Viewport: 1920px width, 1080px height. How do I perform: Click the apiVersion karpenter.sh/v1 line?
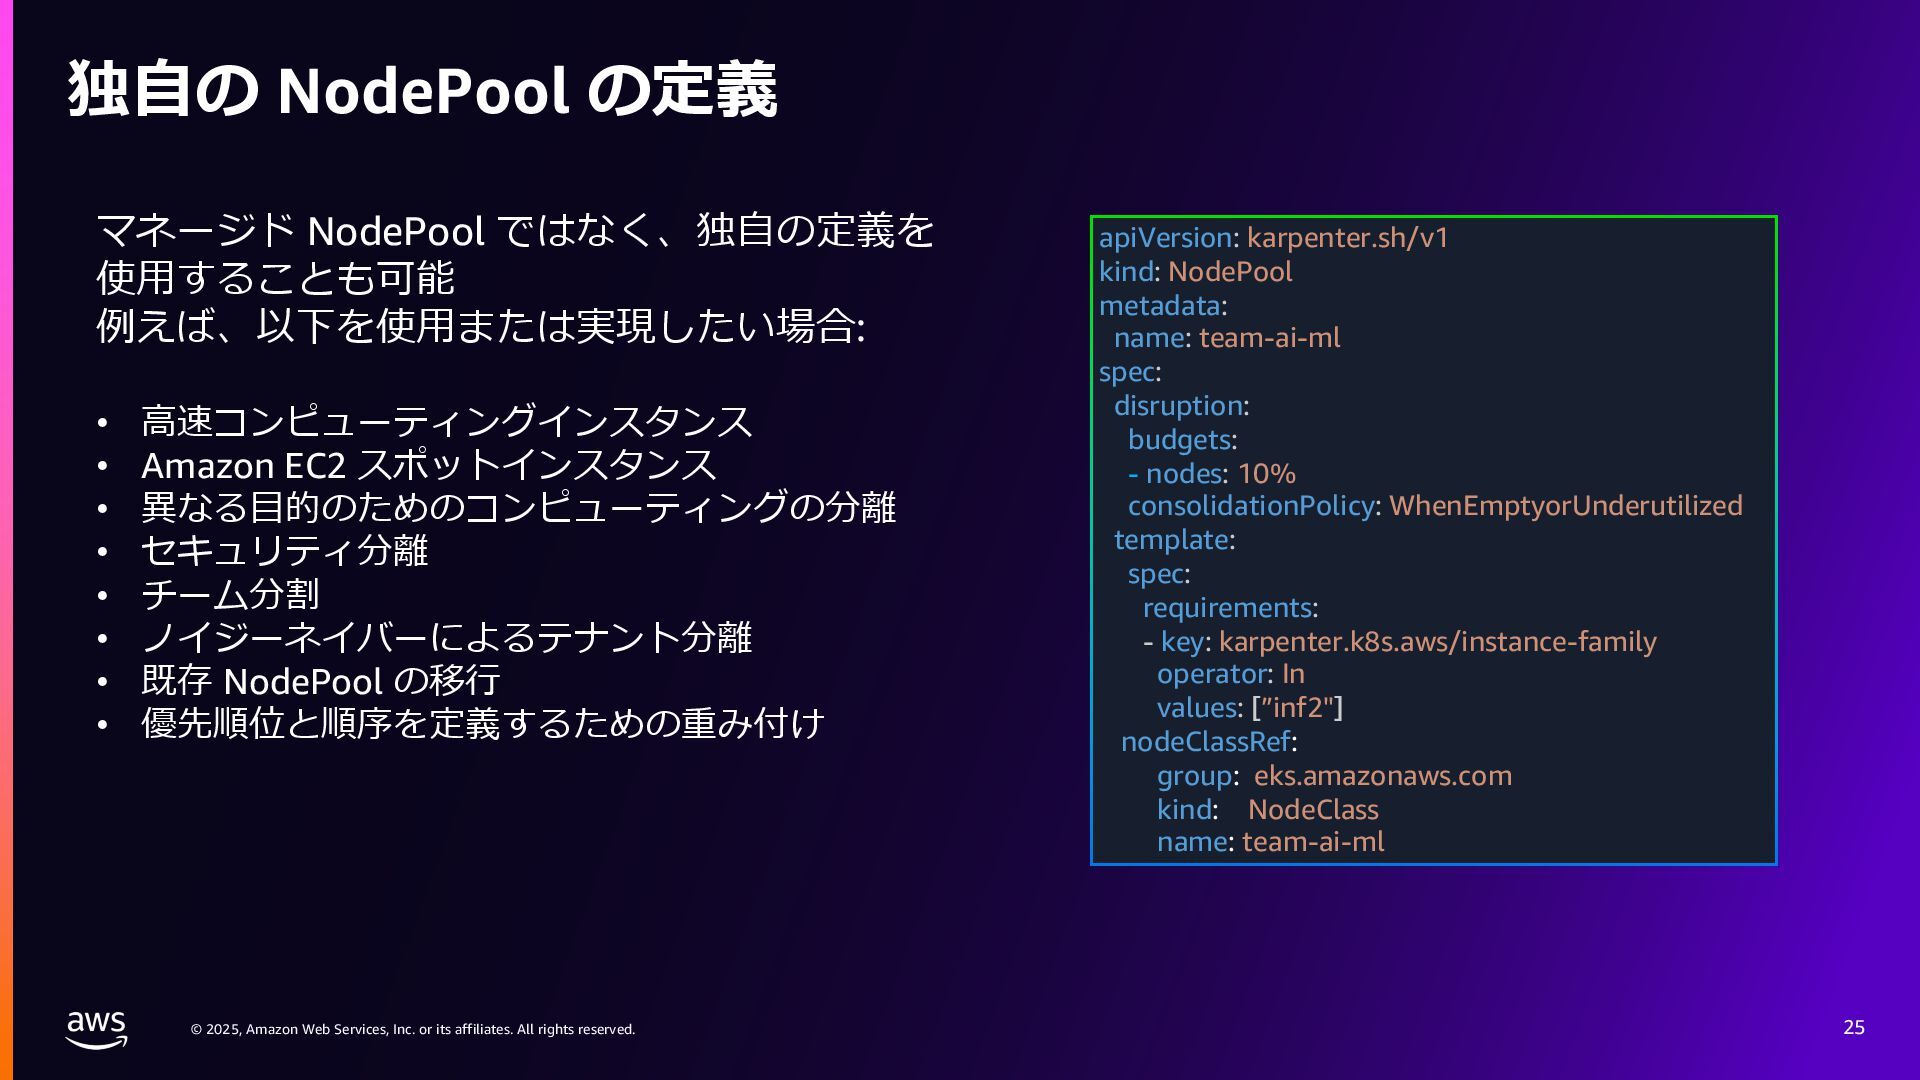(1273, 238)
